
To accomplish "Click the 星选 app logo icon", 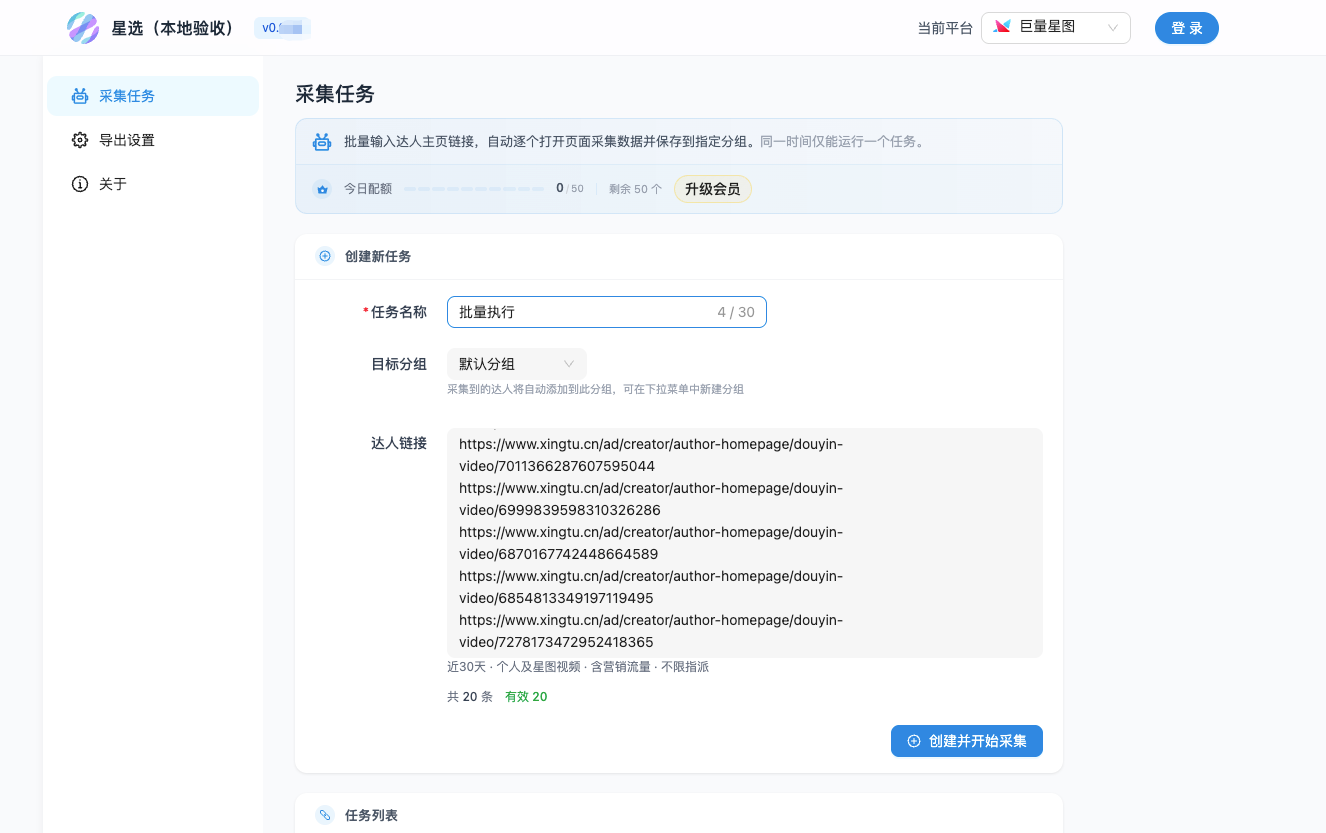I will tap(83, 28).
